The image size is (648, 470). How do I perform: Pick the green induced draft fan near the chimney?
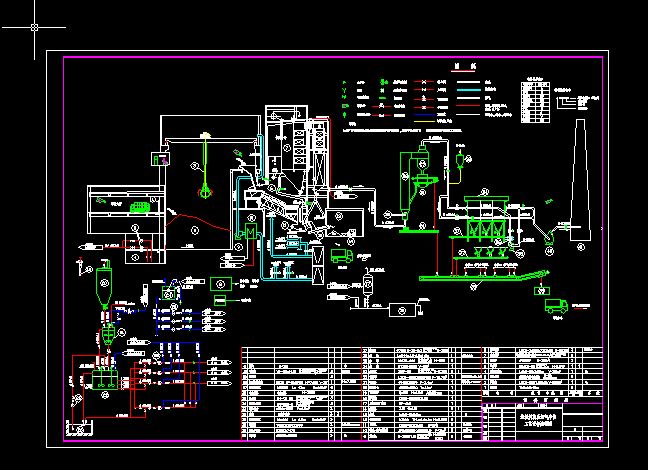click(x=550, y=239)
